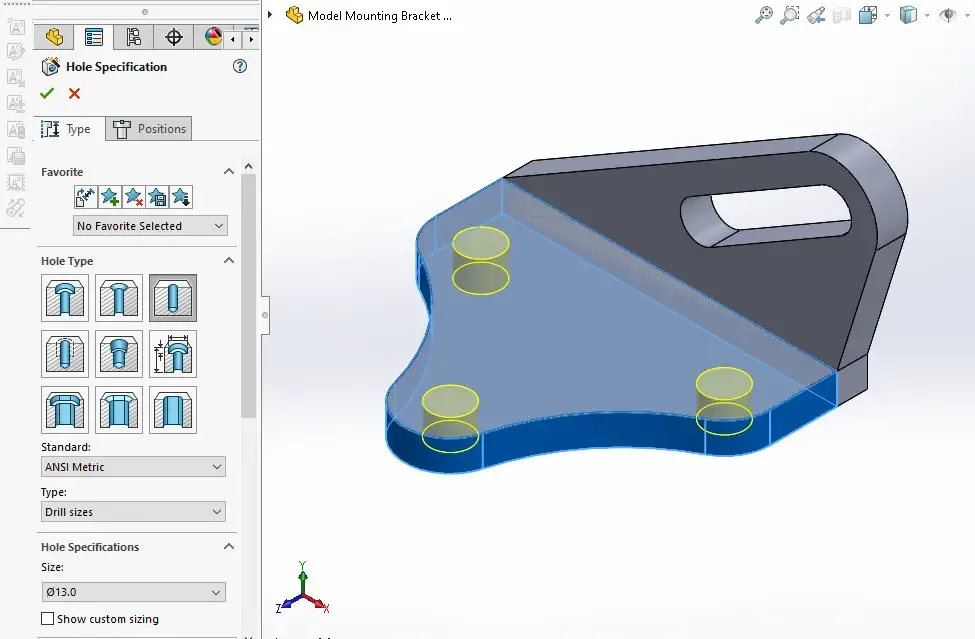Click the Display Style icon
975x639 pixels.
point(908,15)
